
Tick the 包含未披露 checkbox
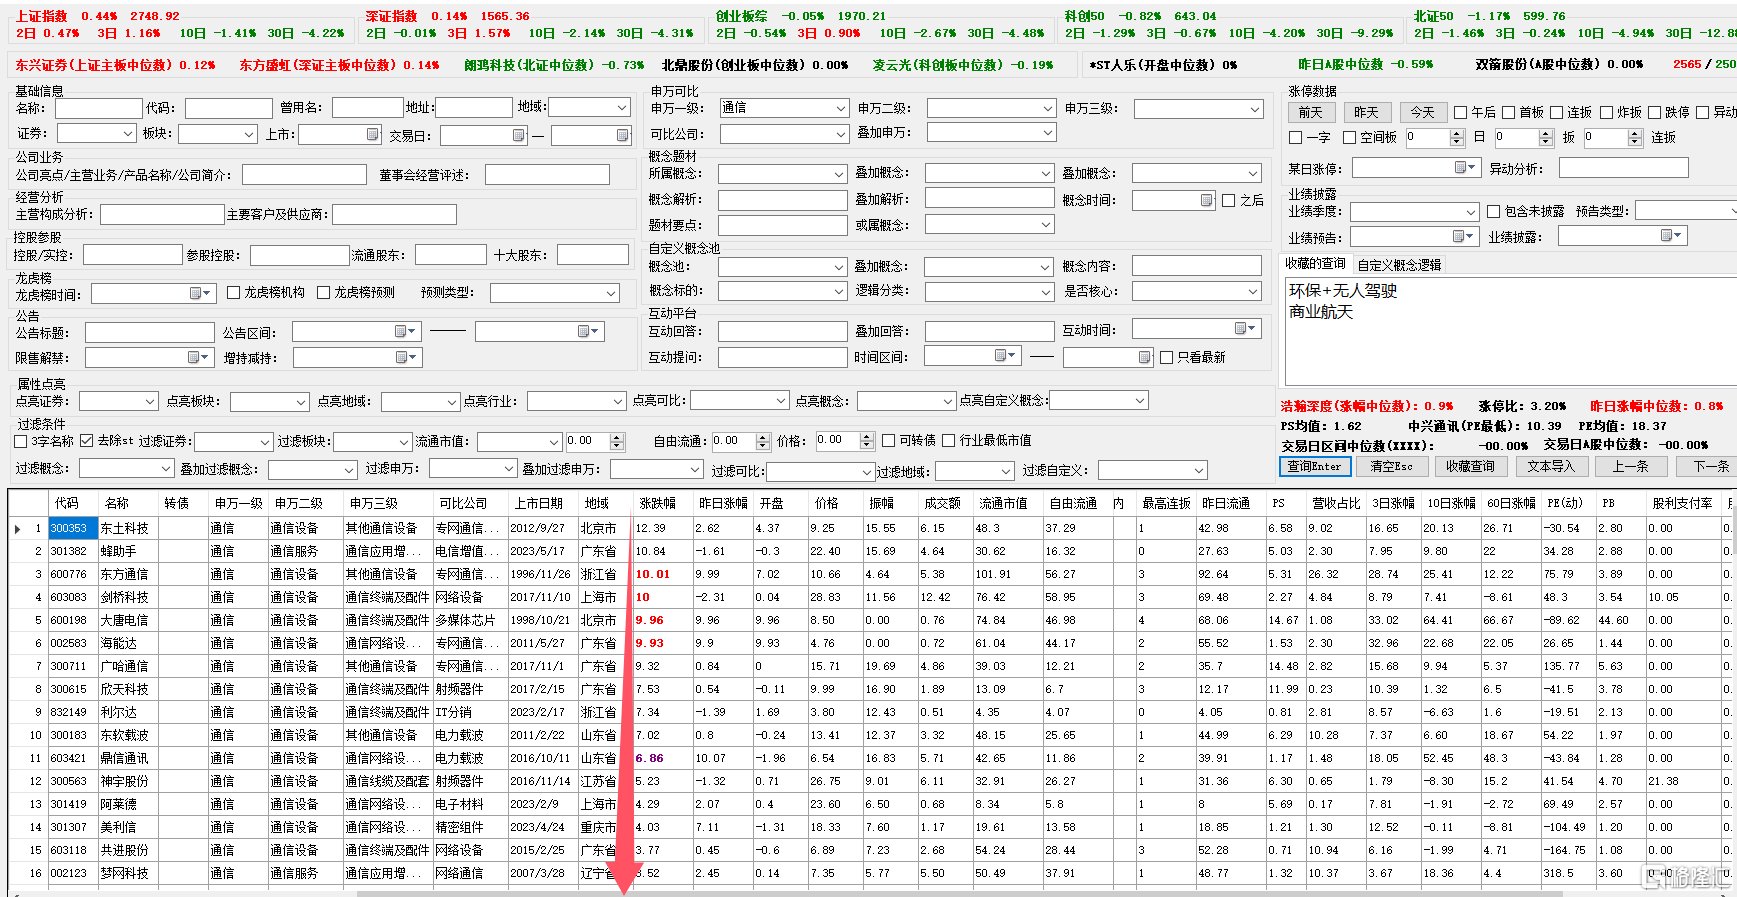click(1493, 211)
